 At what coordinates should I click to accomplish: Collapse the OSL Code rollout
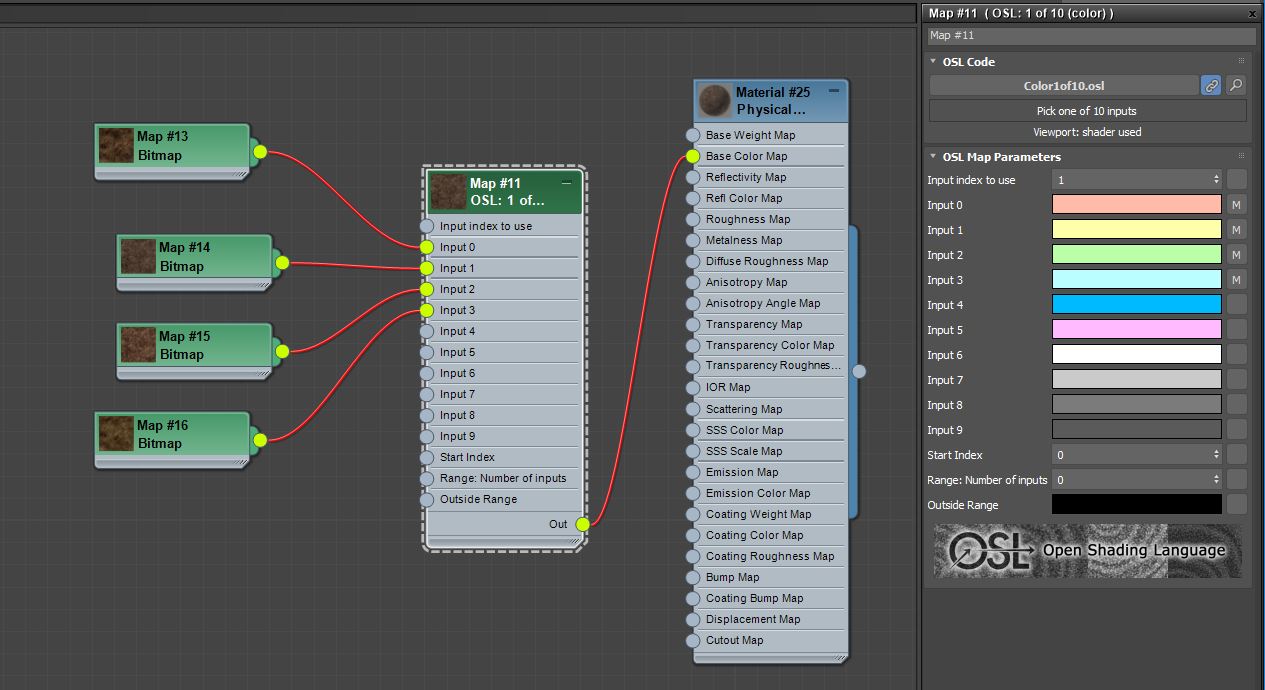point(933,62)
